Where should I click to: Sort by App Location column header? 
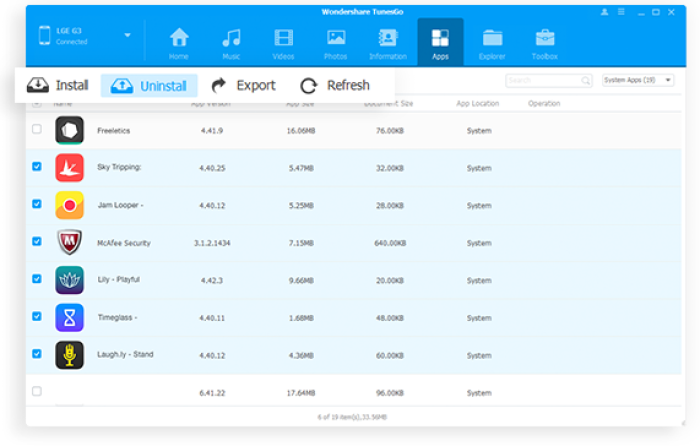point(478,104)
